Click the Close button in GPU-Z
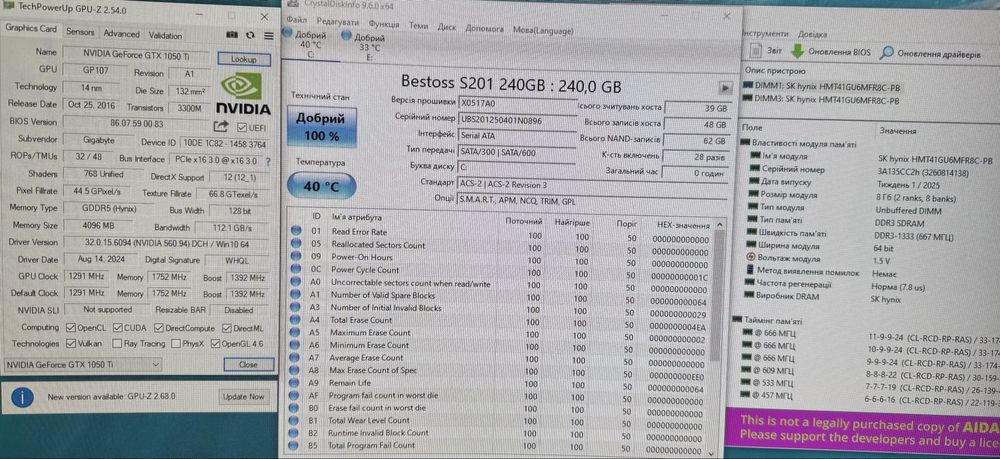 [248, 364]
